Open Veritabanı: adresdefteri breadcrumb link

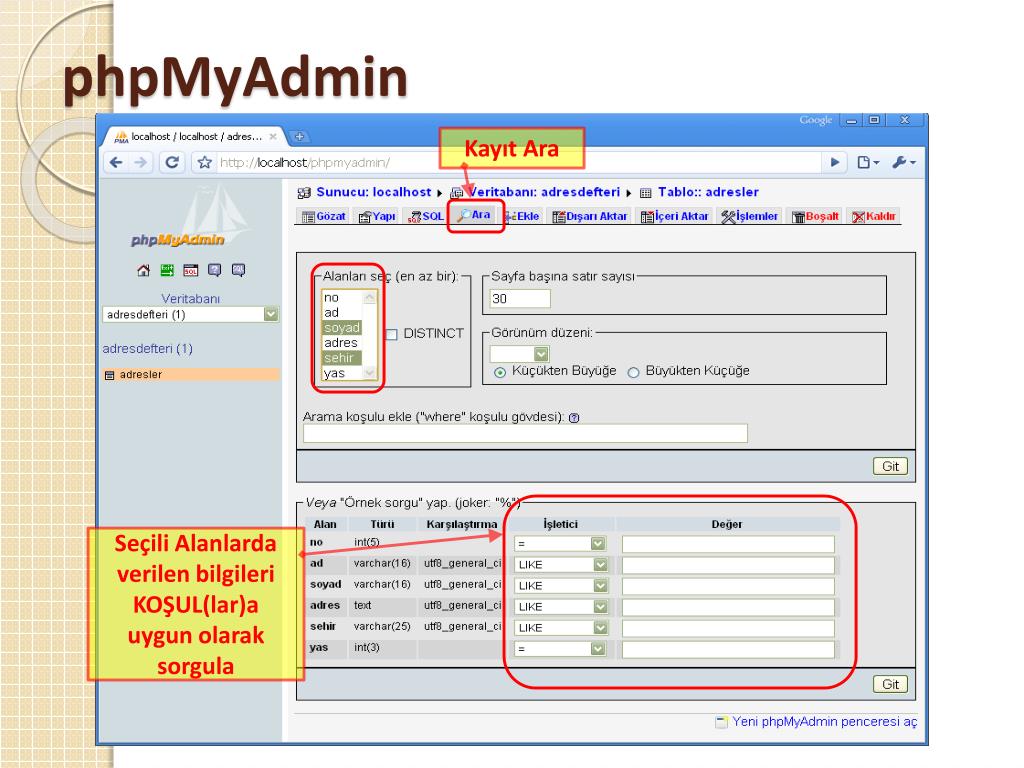tap(545, 192)
